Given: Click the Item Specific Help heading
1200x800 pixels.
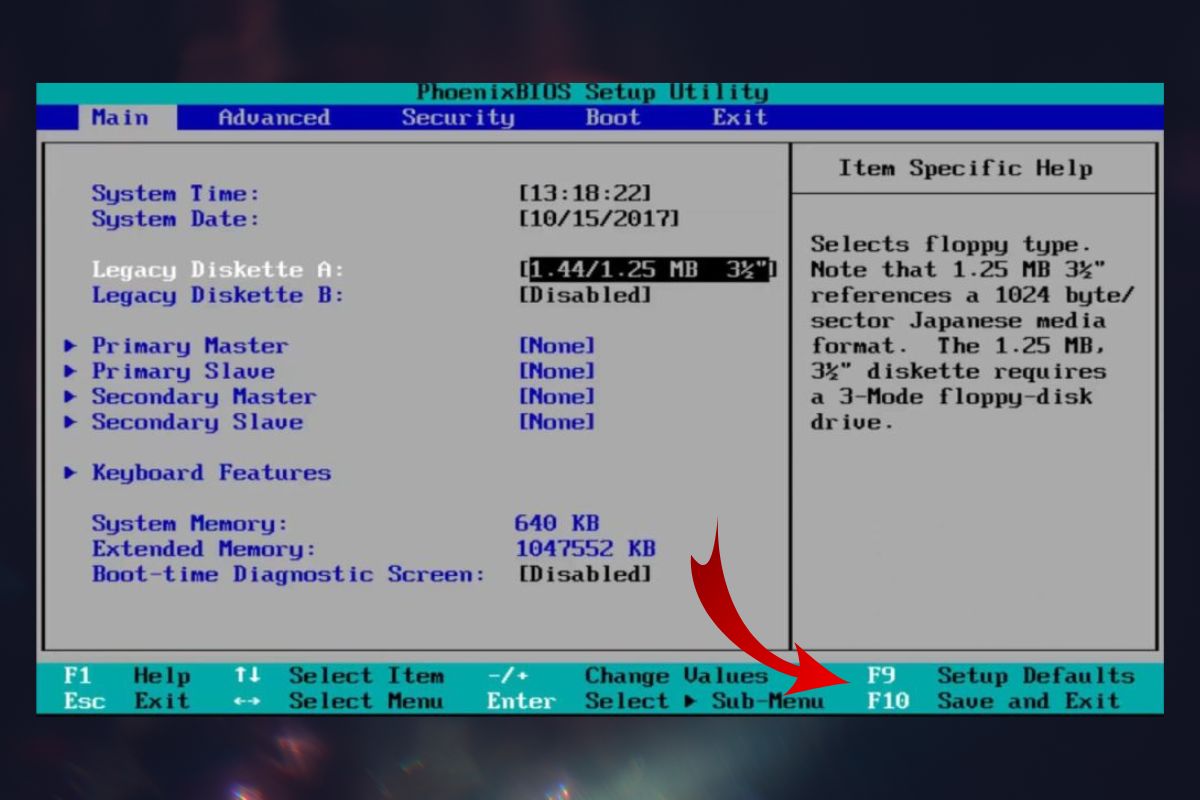Looking at the screenshot, I should pyautogui.click(x=965, y=168).
